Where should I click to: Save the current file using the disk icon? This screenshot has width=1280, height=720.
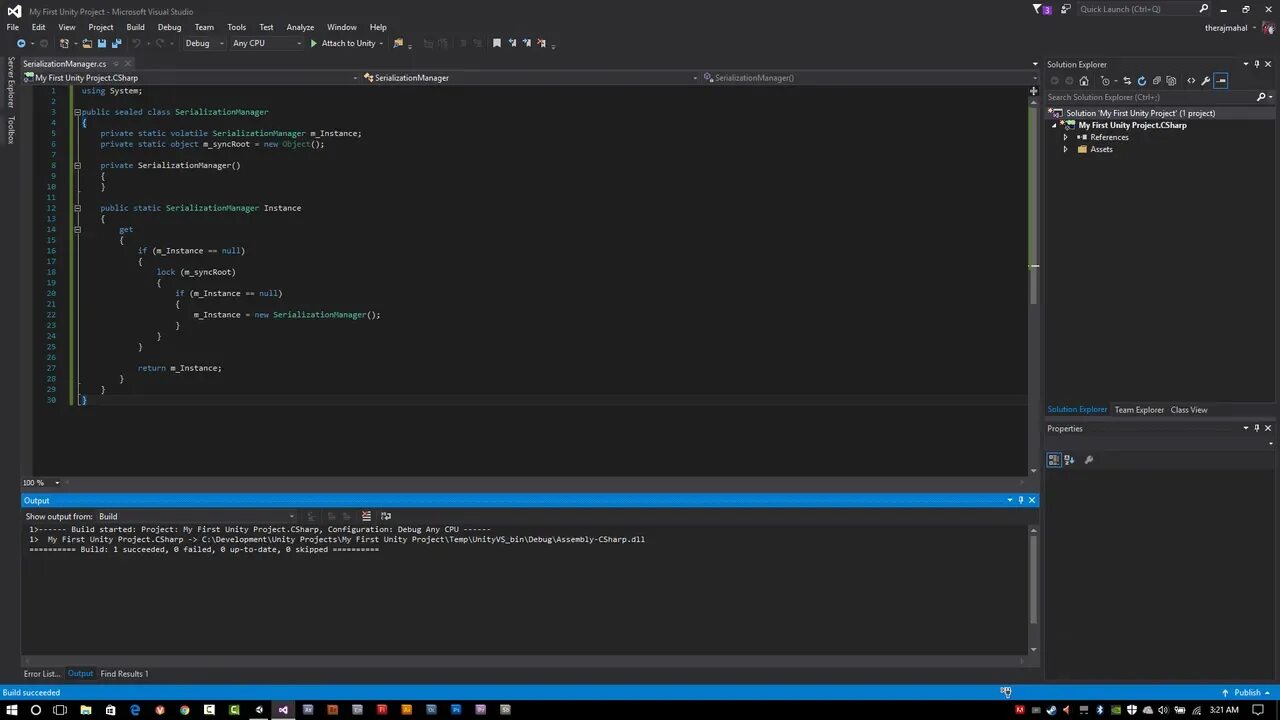101,43
